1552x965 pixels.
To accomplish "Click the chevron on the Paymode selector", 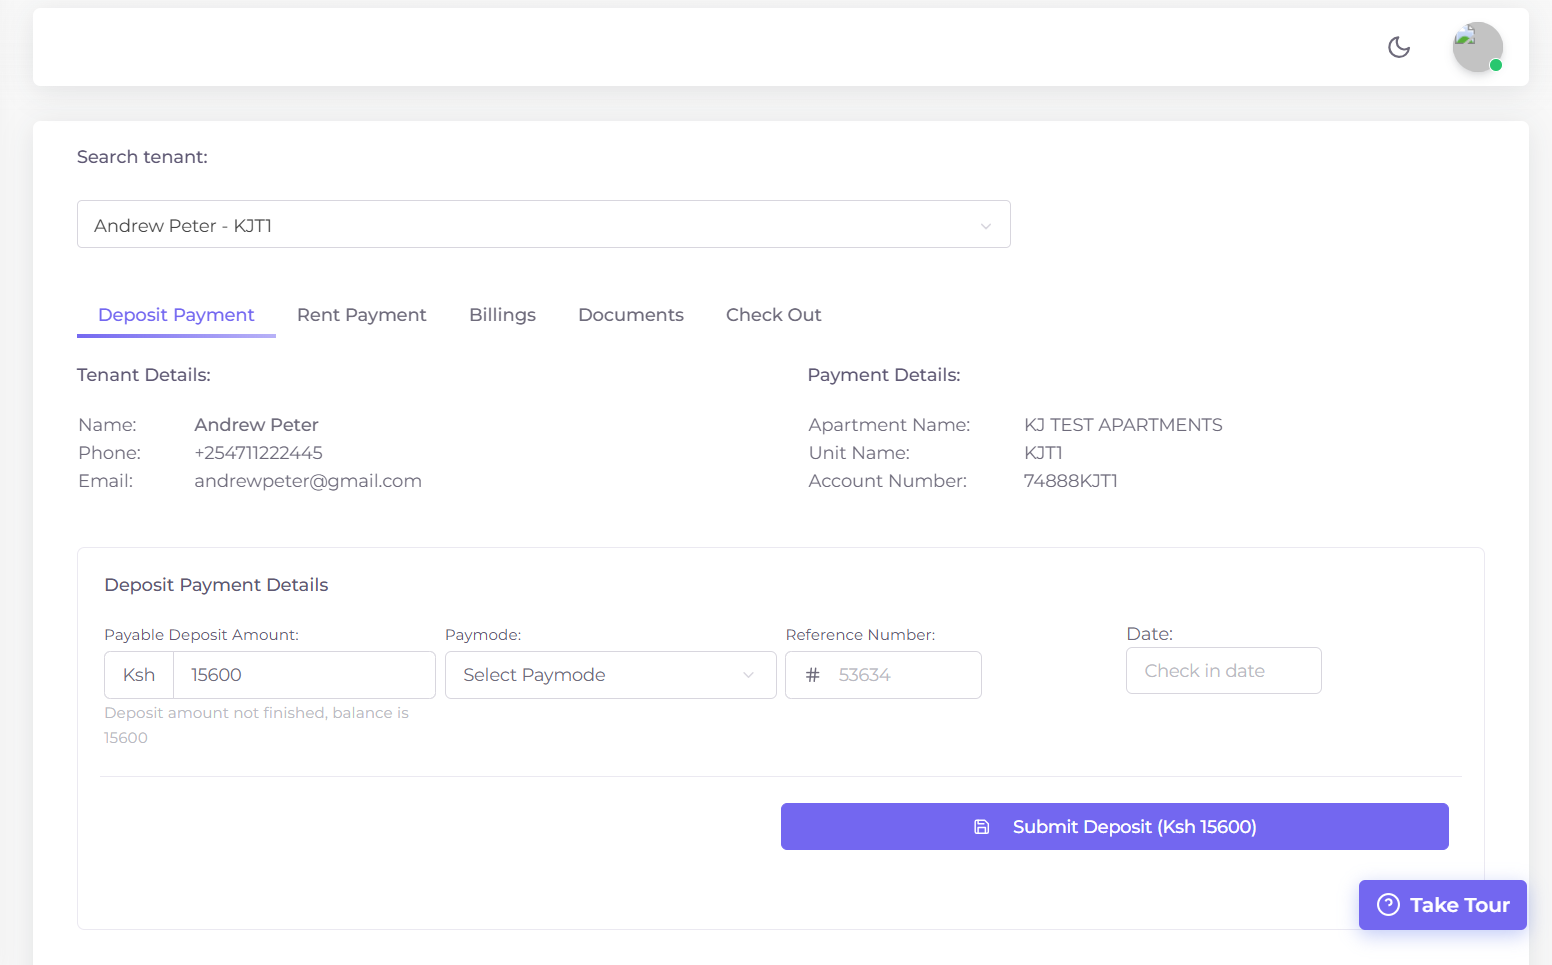I will pos(748,675).
